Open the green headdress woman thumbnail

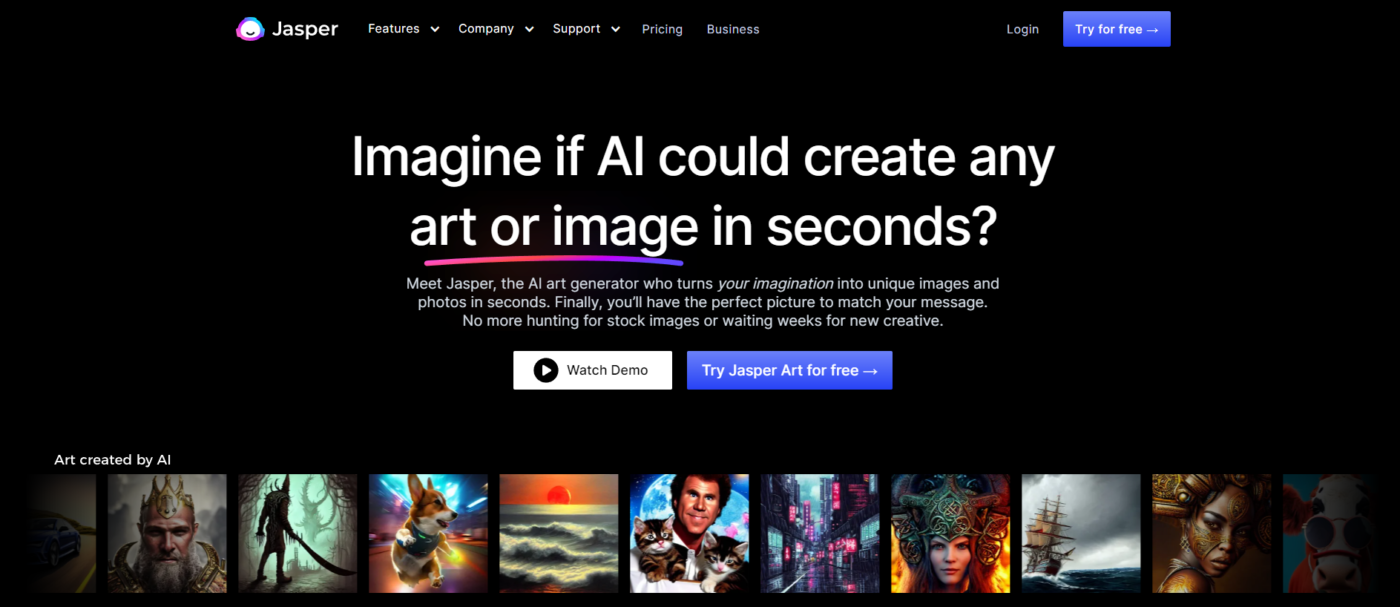tap(950, 533)
